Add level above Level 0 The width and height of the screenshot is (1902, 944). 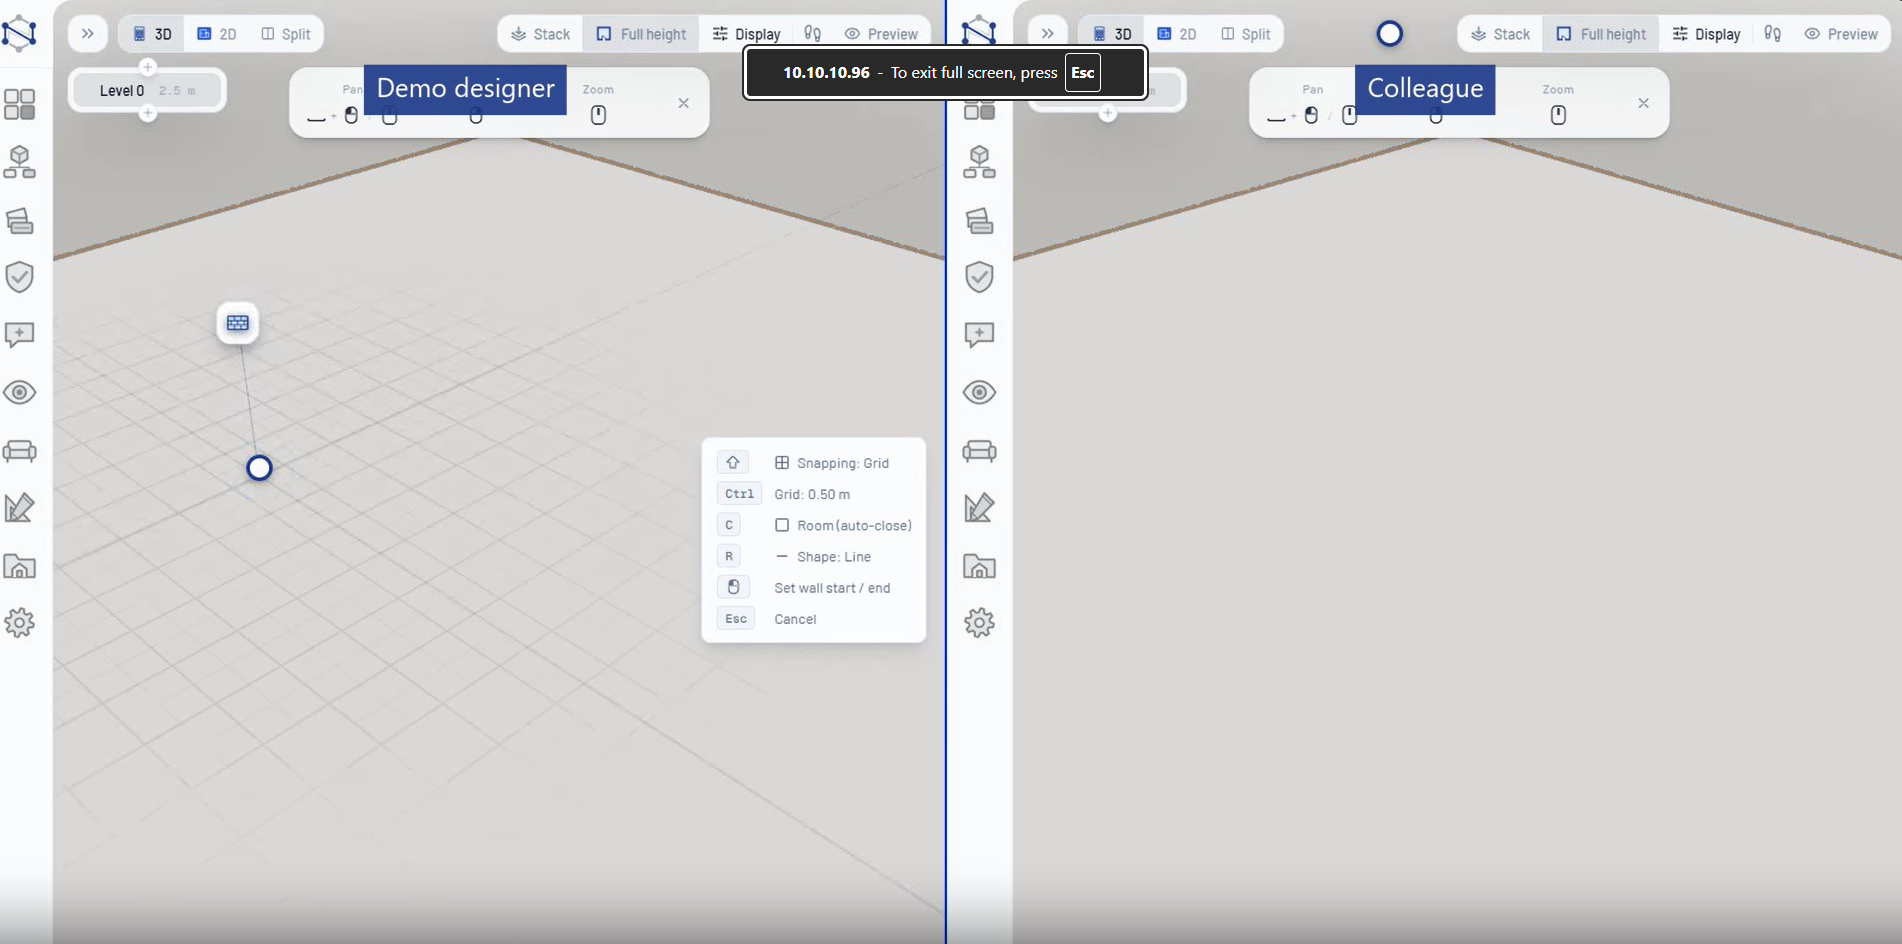pyautogui.click(x=148, y=67)
